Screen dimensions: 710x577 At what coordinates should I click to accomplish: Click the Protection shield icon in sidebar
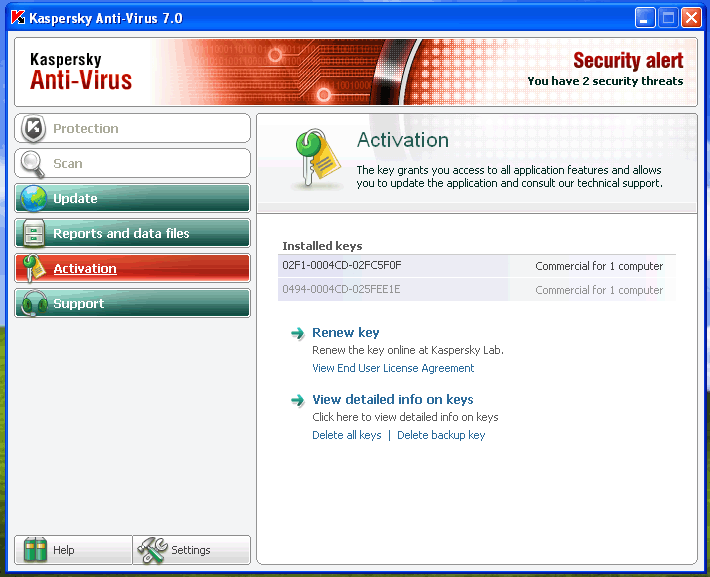pos(33,129)
